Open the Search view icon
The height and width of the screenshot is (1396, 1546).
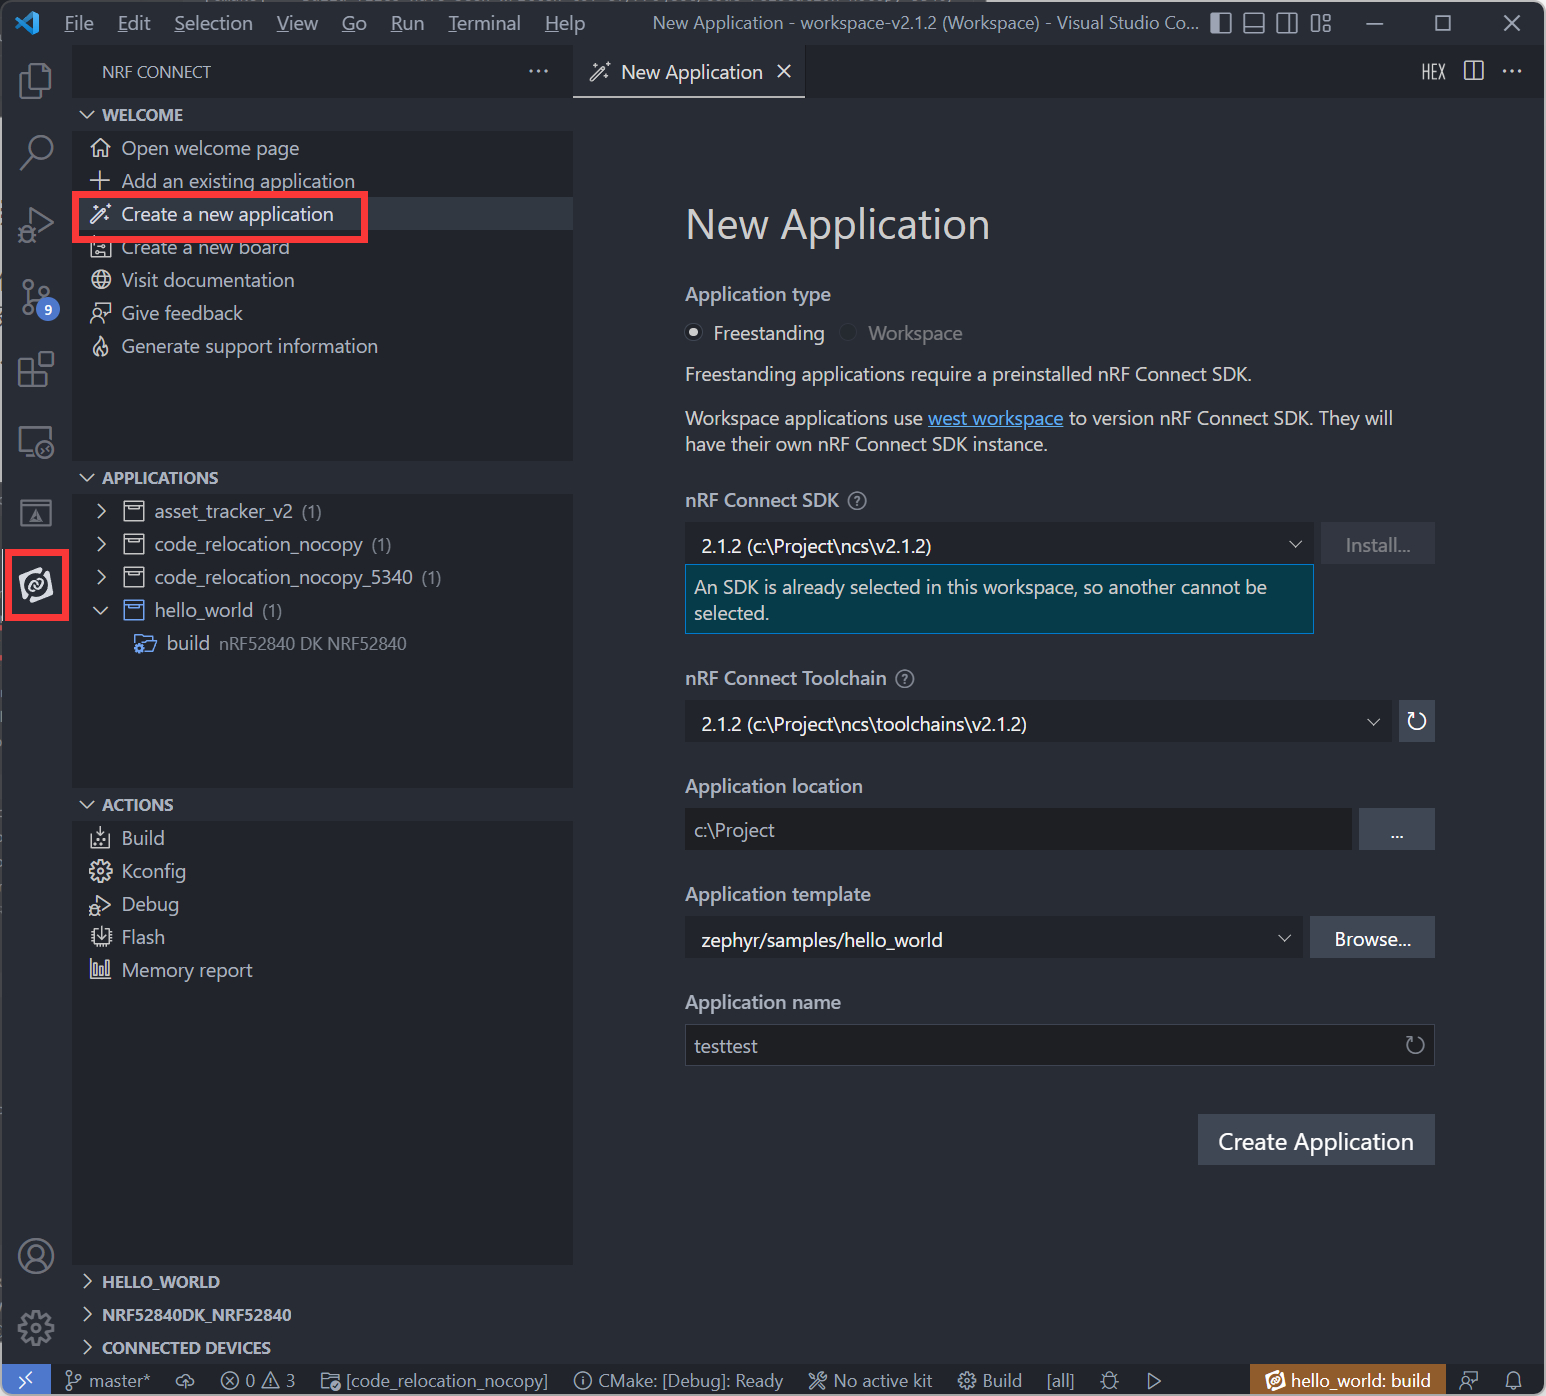[x=36, y=153]
